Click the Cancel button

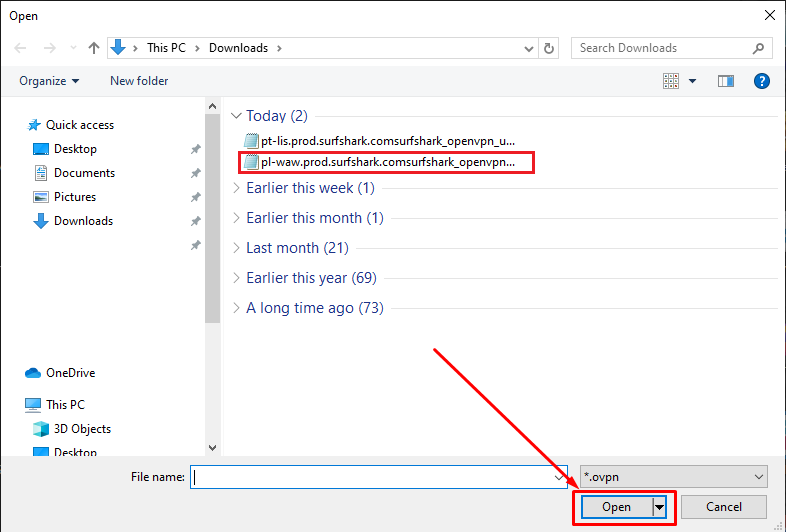pyautogui.click(x=724, y=507)
